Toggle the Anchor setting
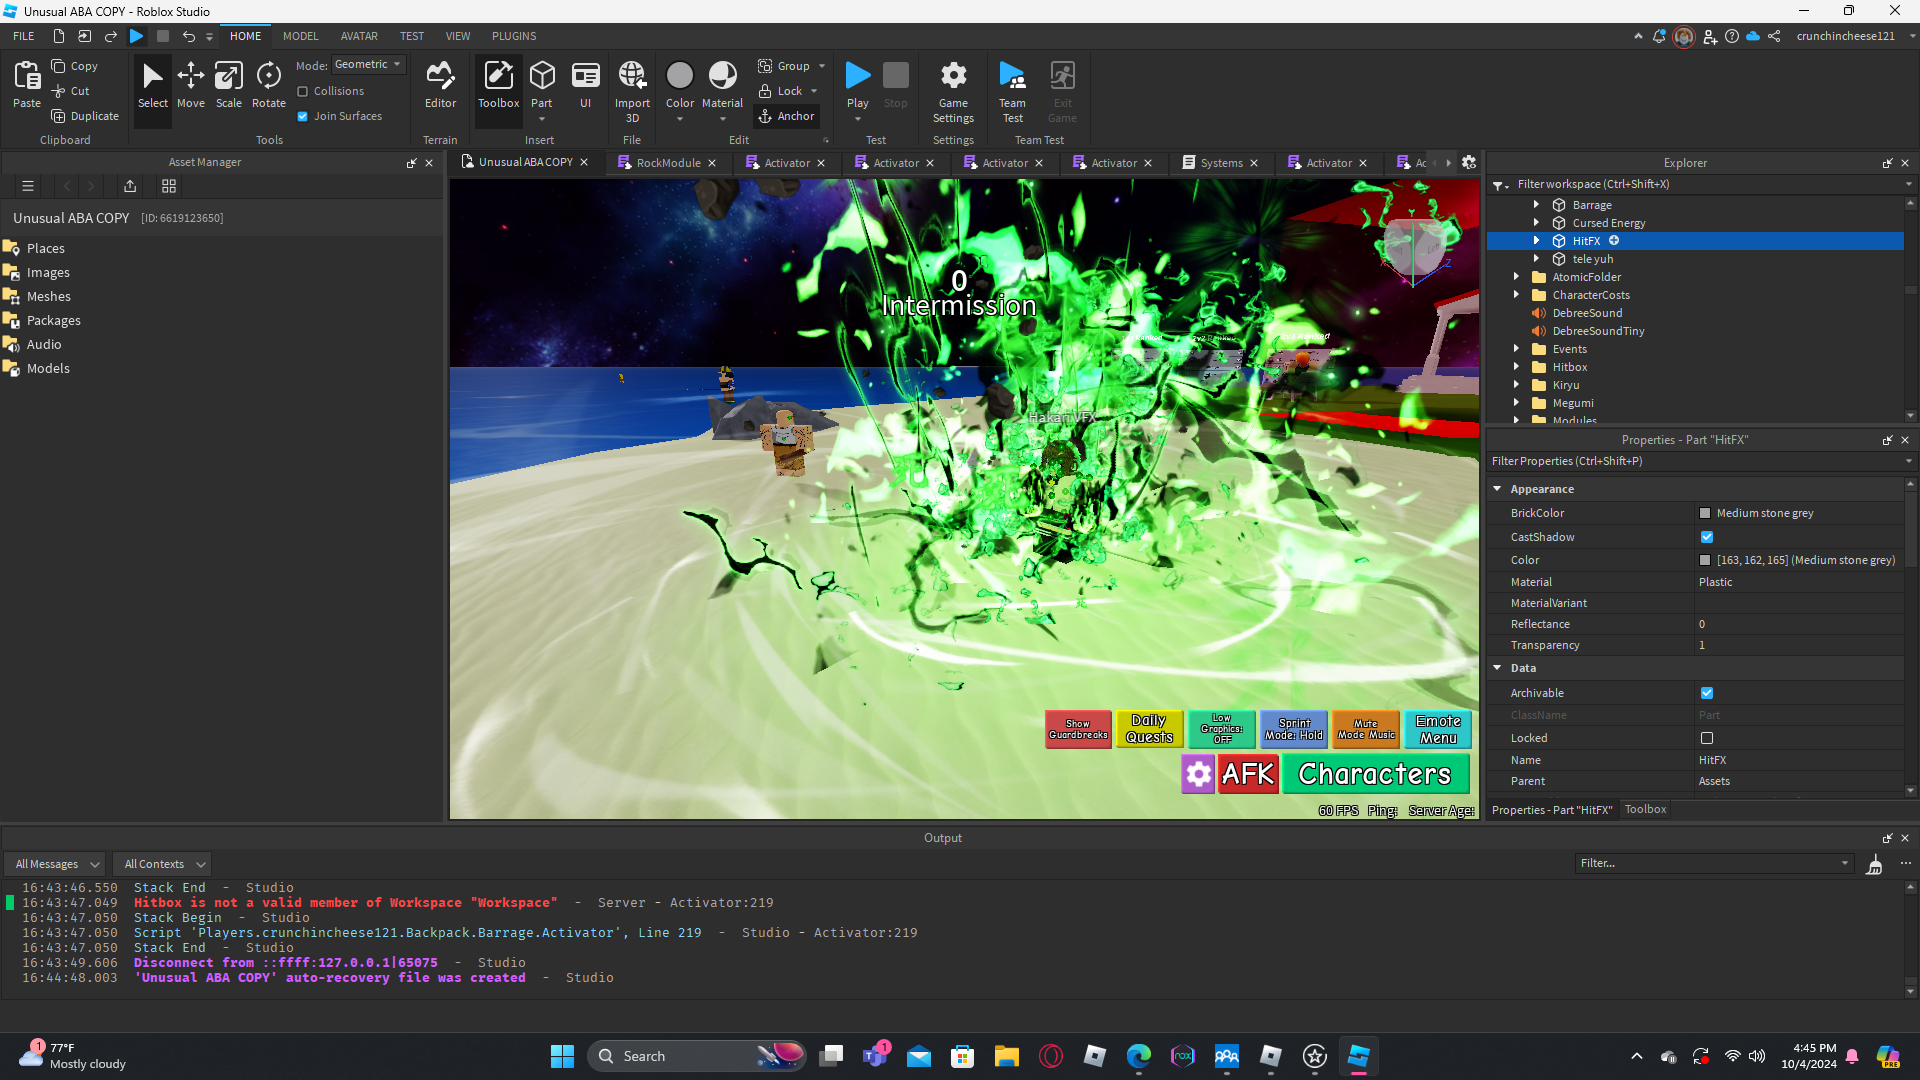This screenshot has height=1080, width=1920. 786,116
